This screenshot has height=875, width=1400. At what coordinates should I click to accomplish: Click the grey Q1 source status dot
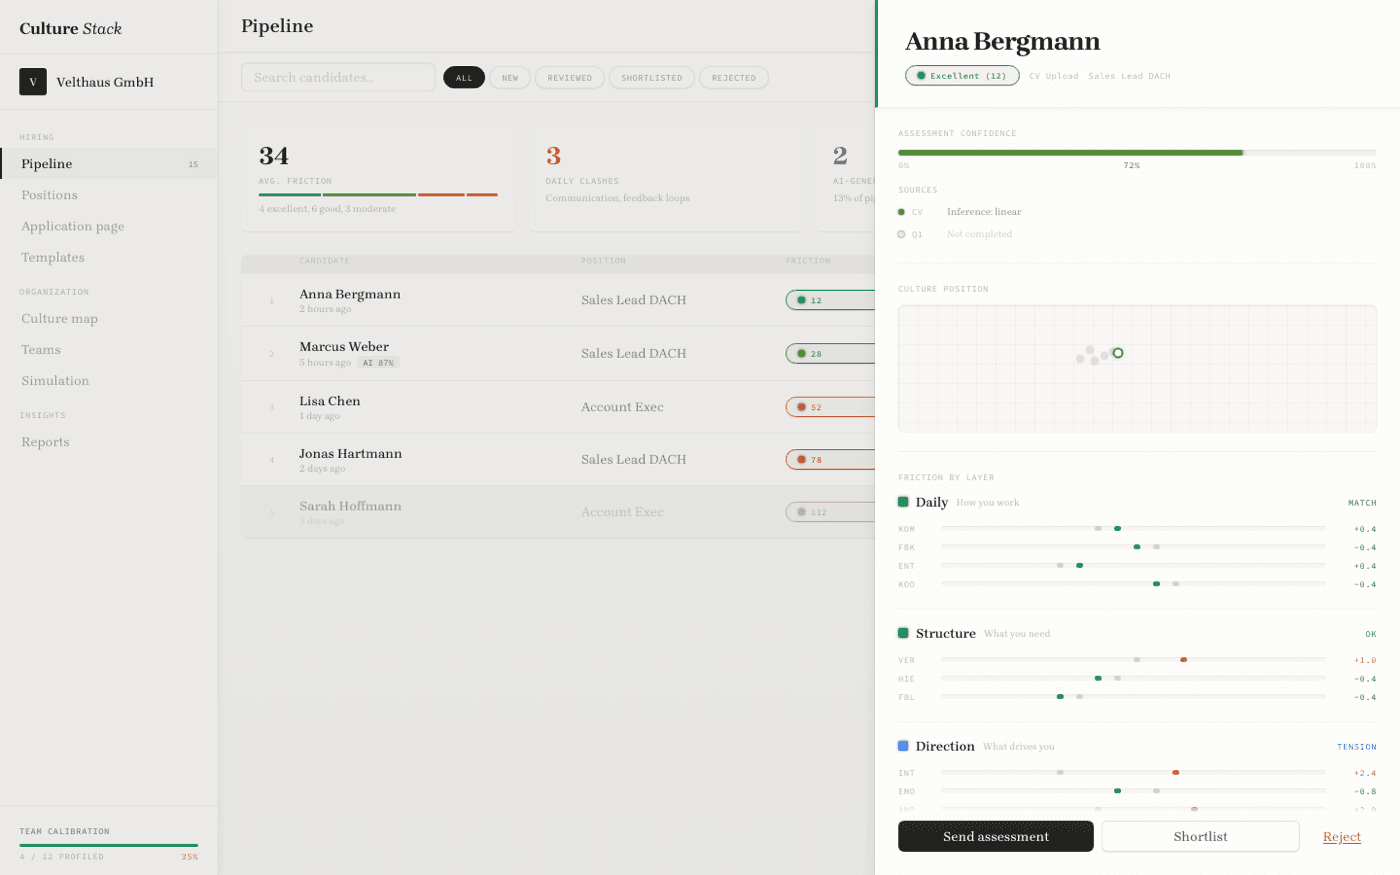click(901, 234)
